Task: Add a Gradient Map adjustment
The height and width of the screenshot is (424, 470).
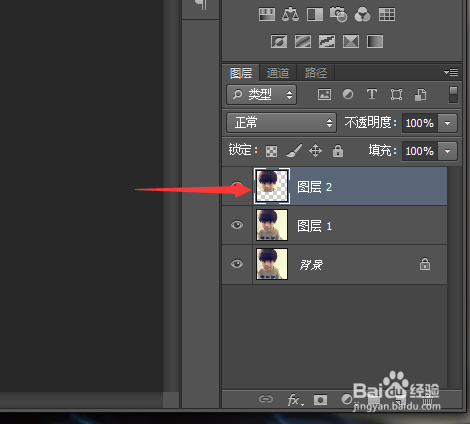Action: click(375, 42)
